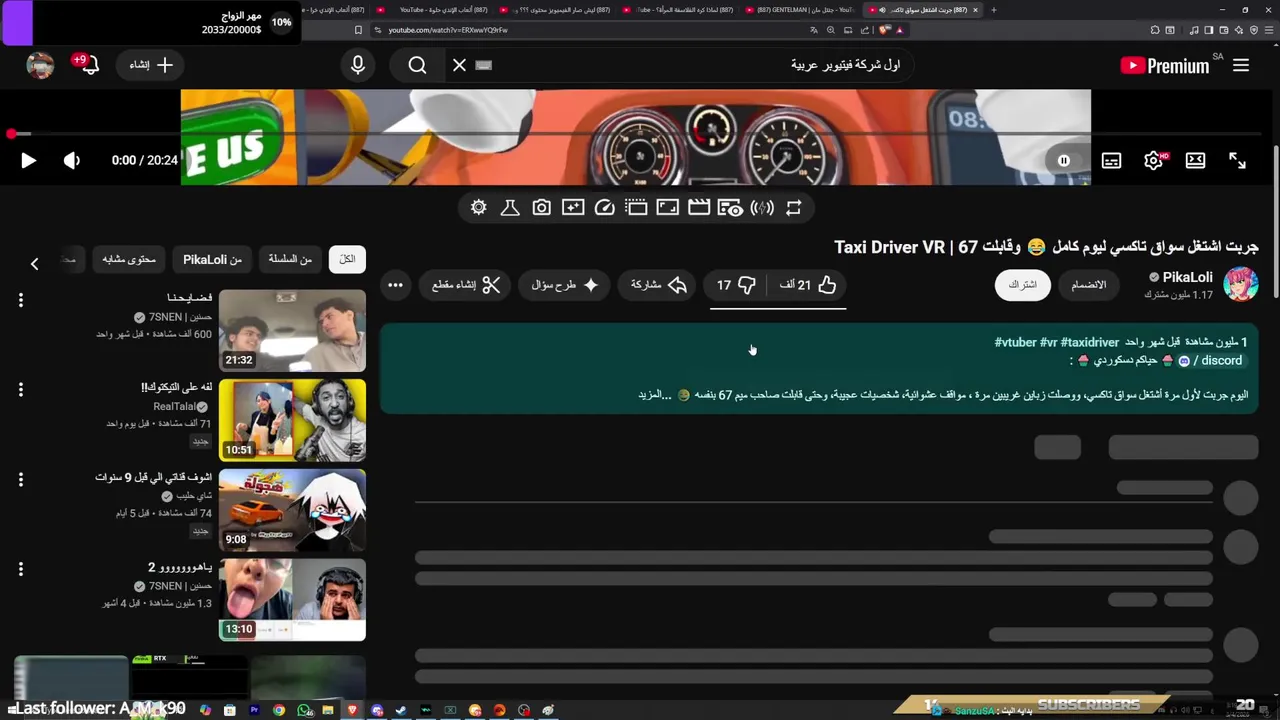Toggle loop video icon in toolbar
The height and width of the screenshot is (720, 1280).
pyautogui.click(x=793, y=207)
